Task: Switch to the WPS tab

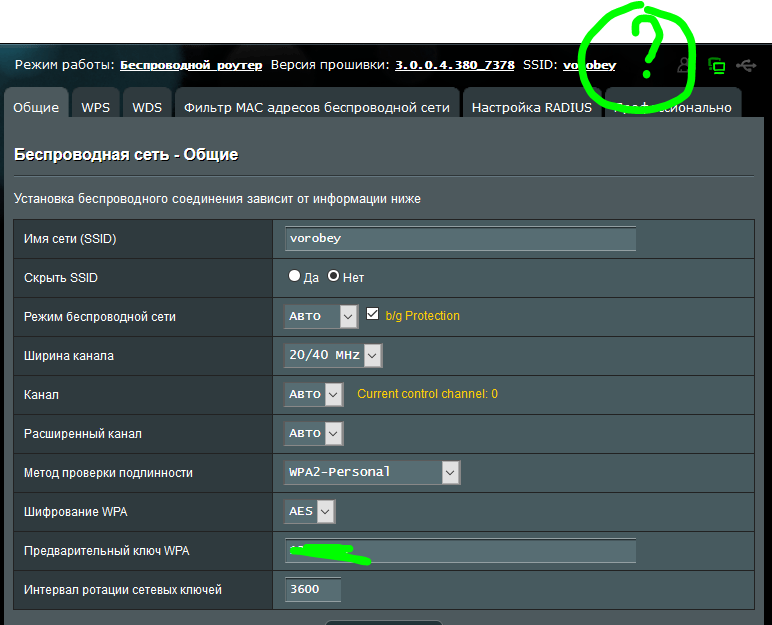Action: coord(96,107)
